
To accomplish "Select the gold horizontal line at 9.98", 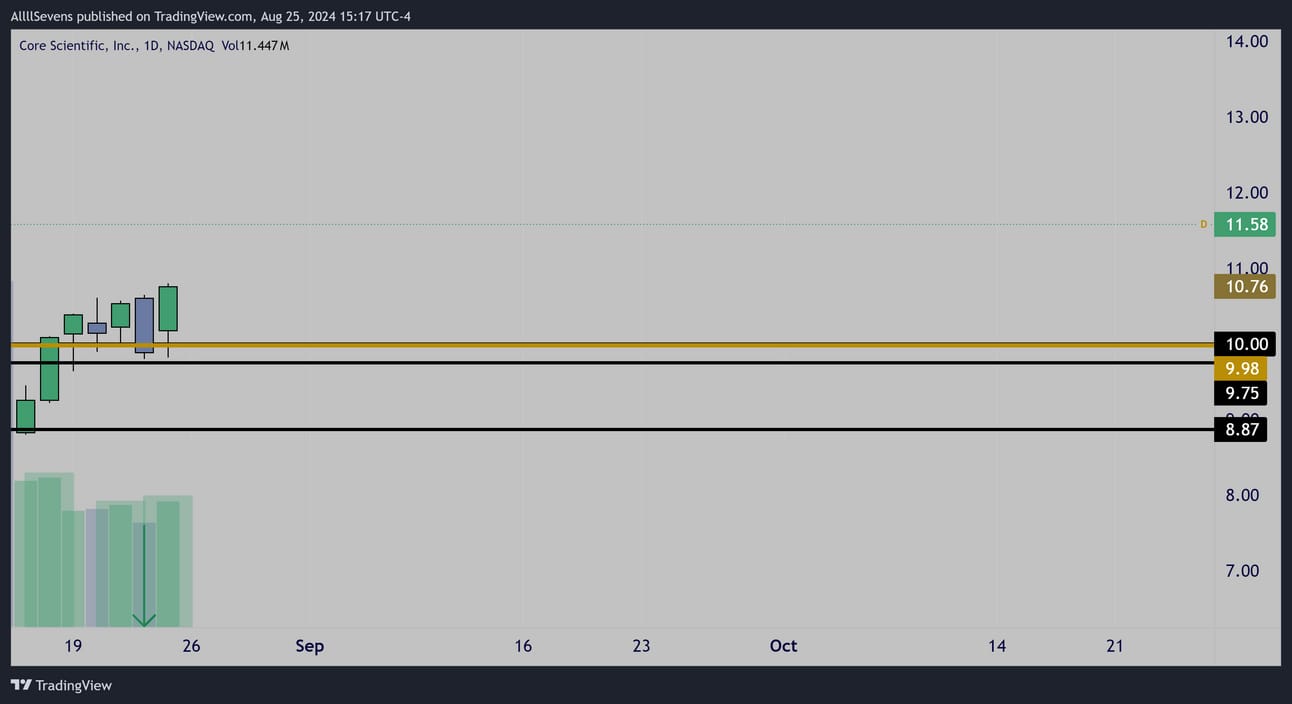I will 600,345.
